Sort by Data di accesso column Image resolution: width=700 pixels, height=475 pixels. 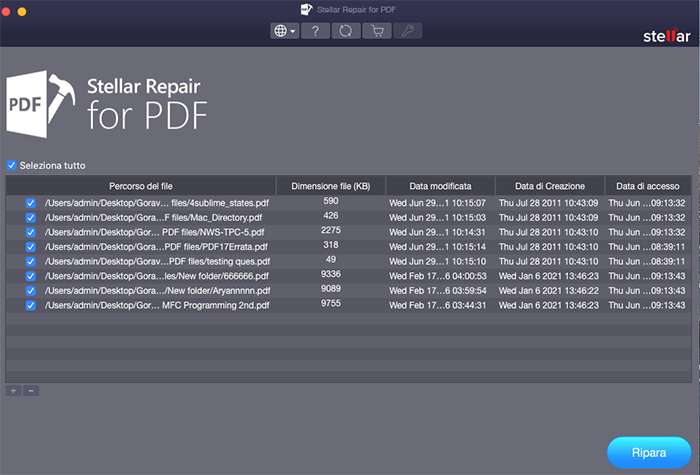click(x=648, y=186)
